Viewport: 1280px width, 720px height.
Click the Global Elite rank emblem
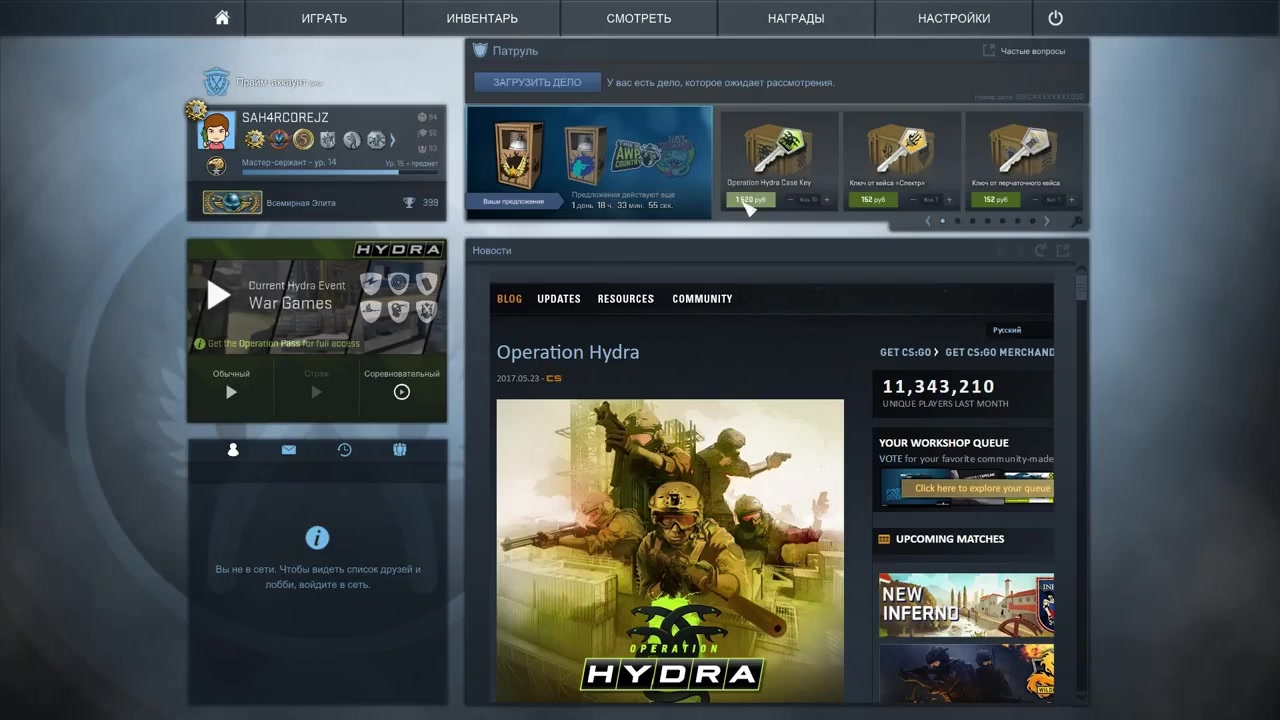pyautogui.click(x=232, y=203)
